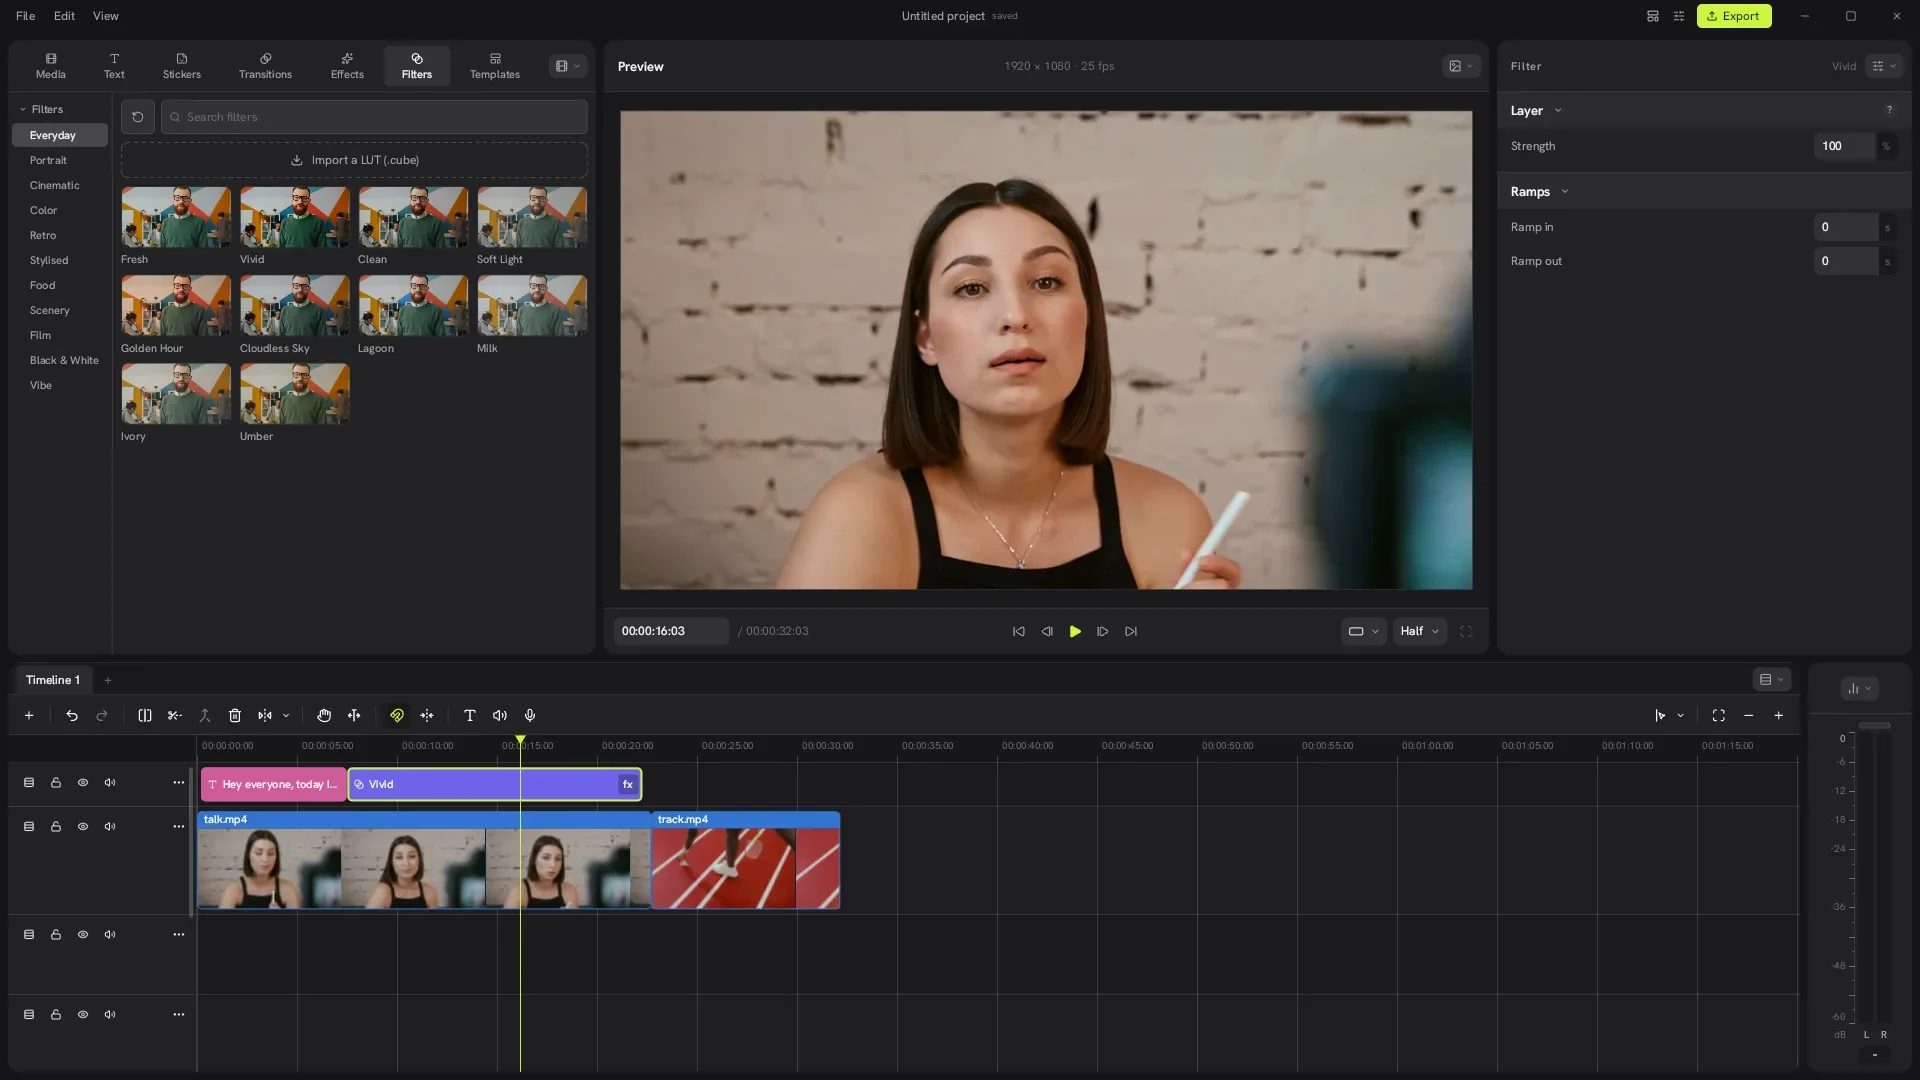Delete selection with the trash icon
Viewport: 1920px width, 1080px height.
pos(235,716)
